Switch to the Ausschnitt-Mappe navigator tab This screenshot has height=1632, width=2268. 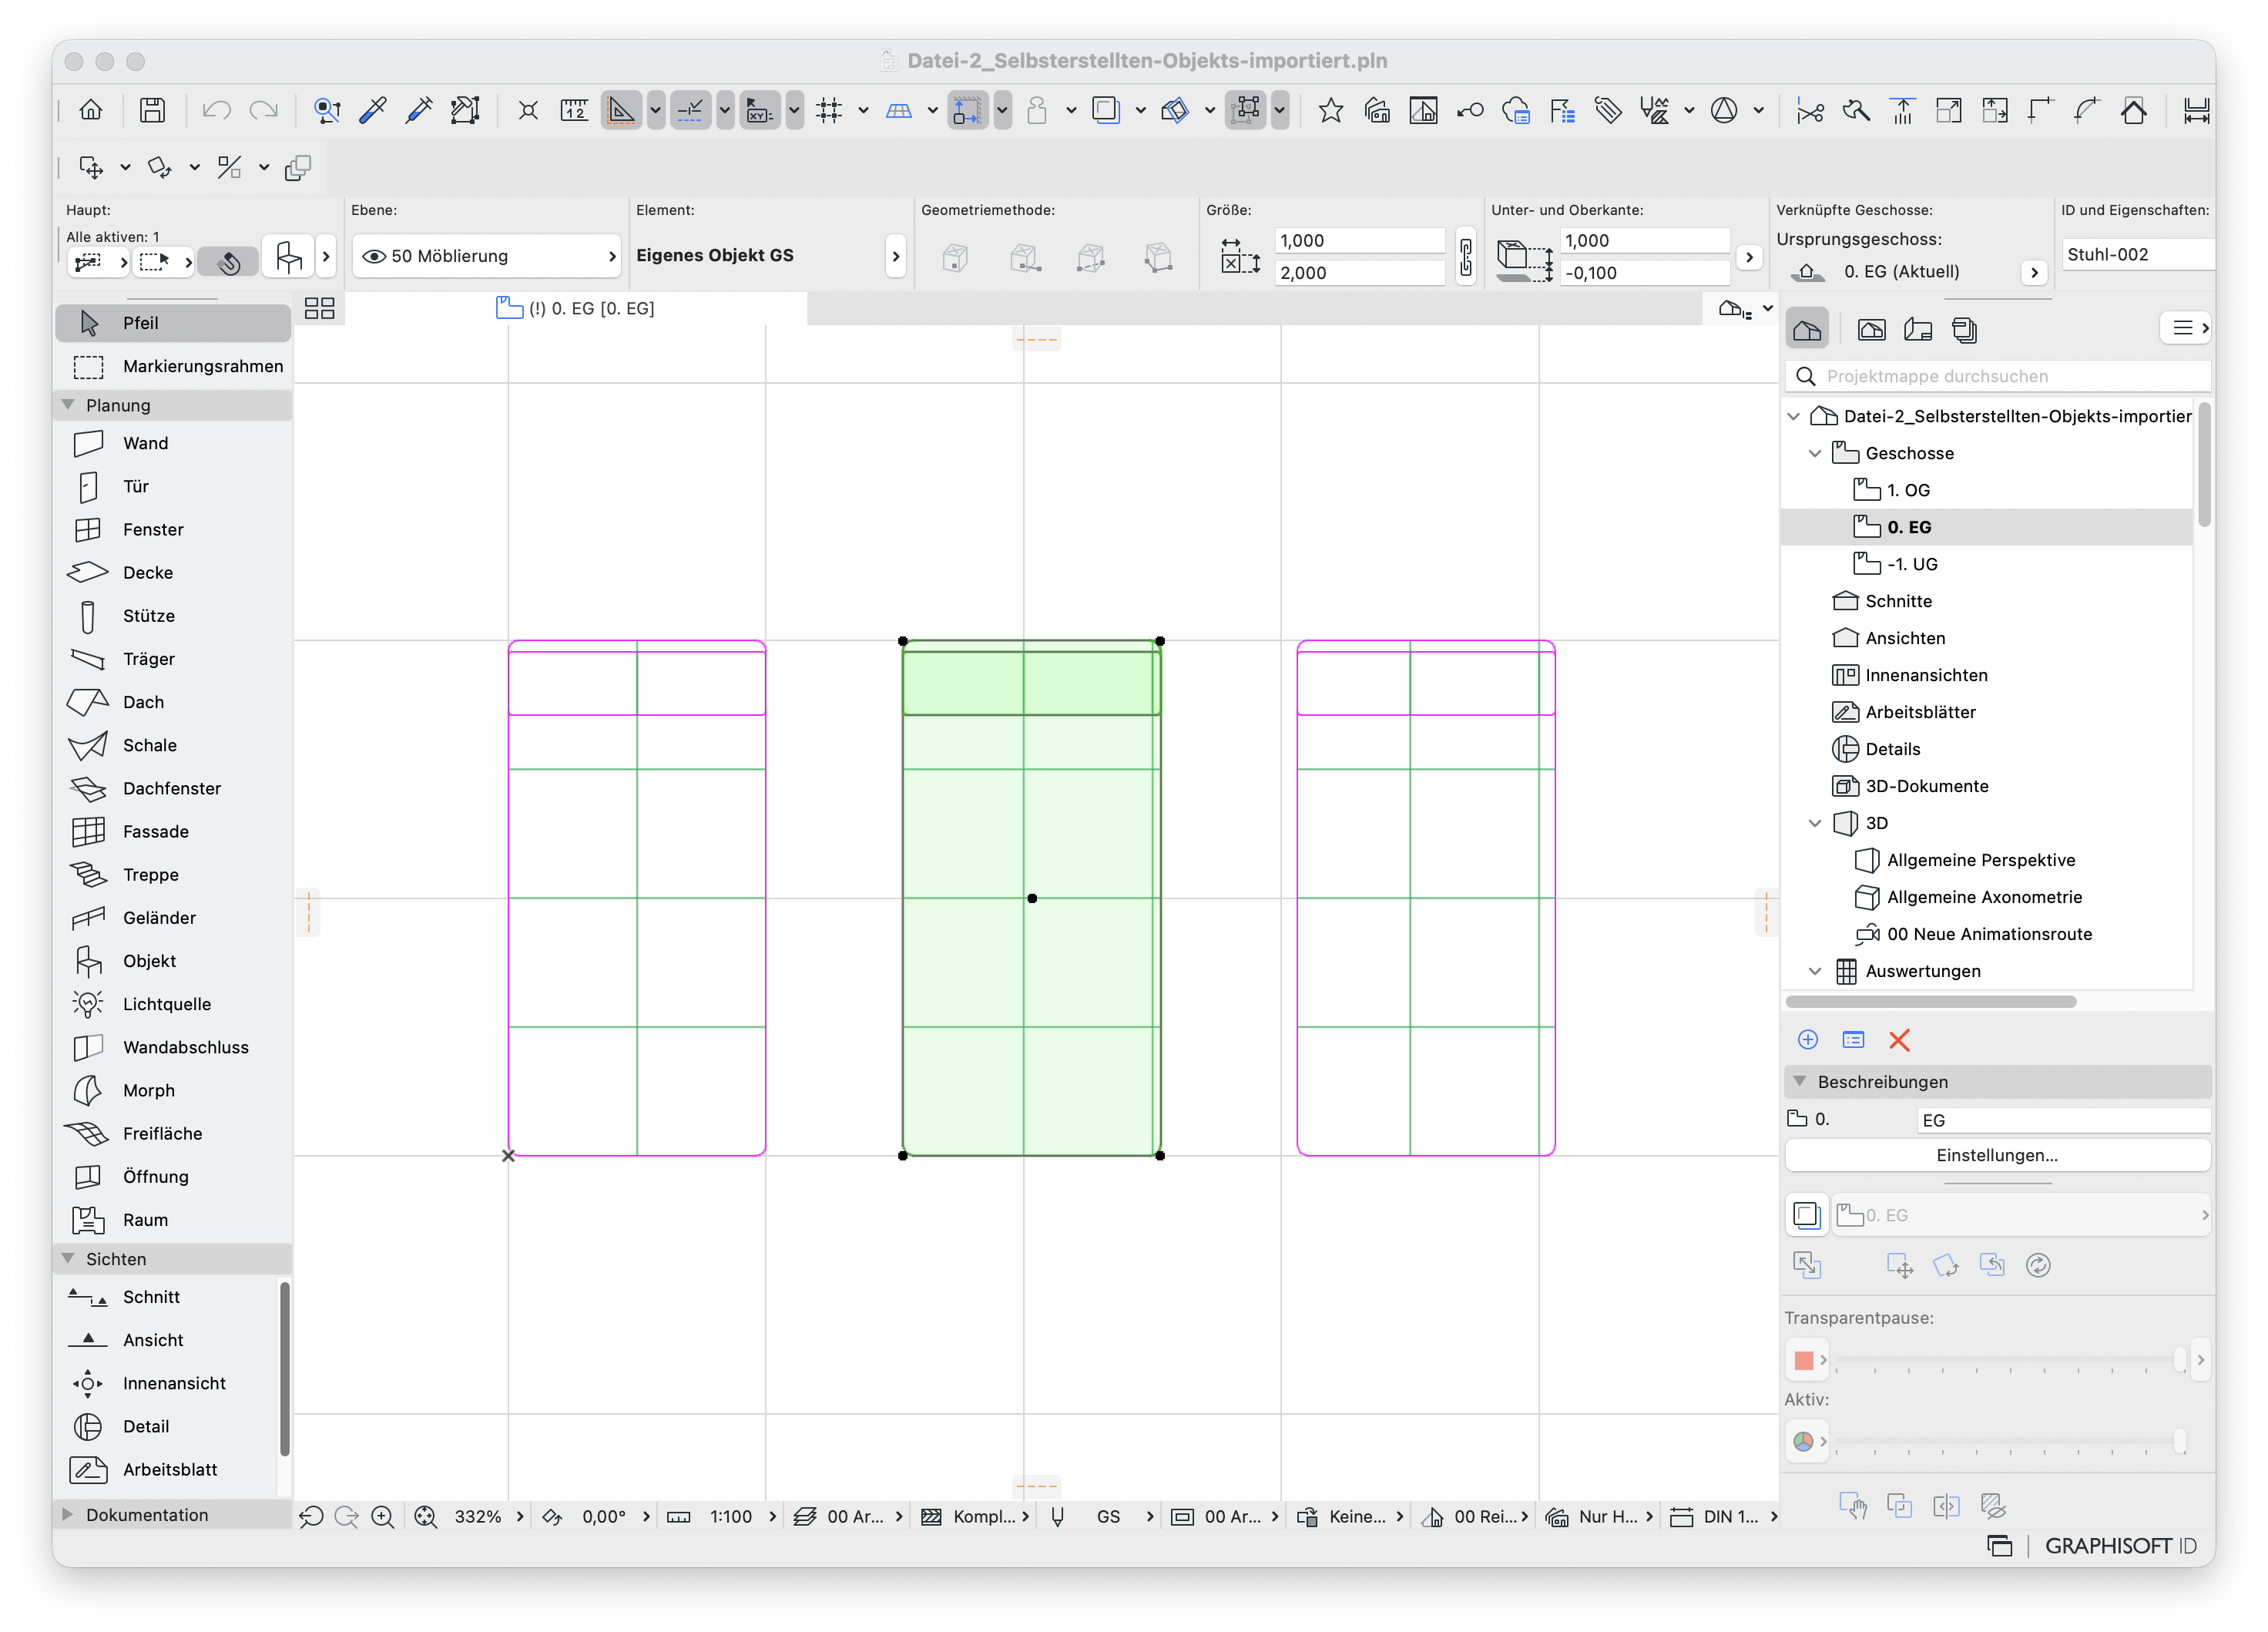(1871, 329)
